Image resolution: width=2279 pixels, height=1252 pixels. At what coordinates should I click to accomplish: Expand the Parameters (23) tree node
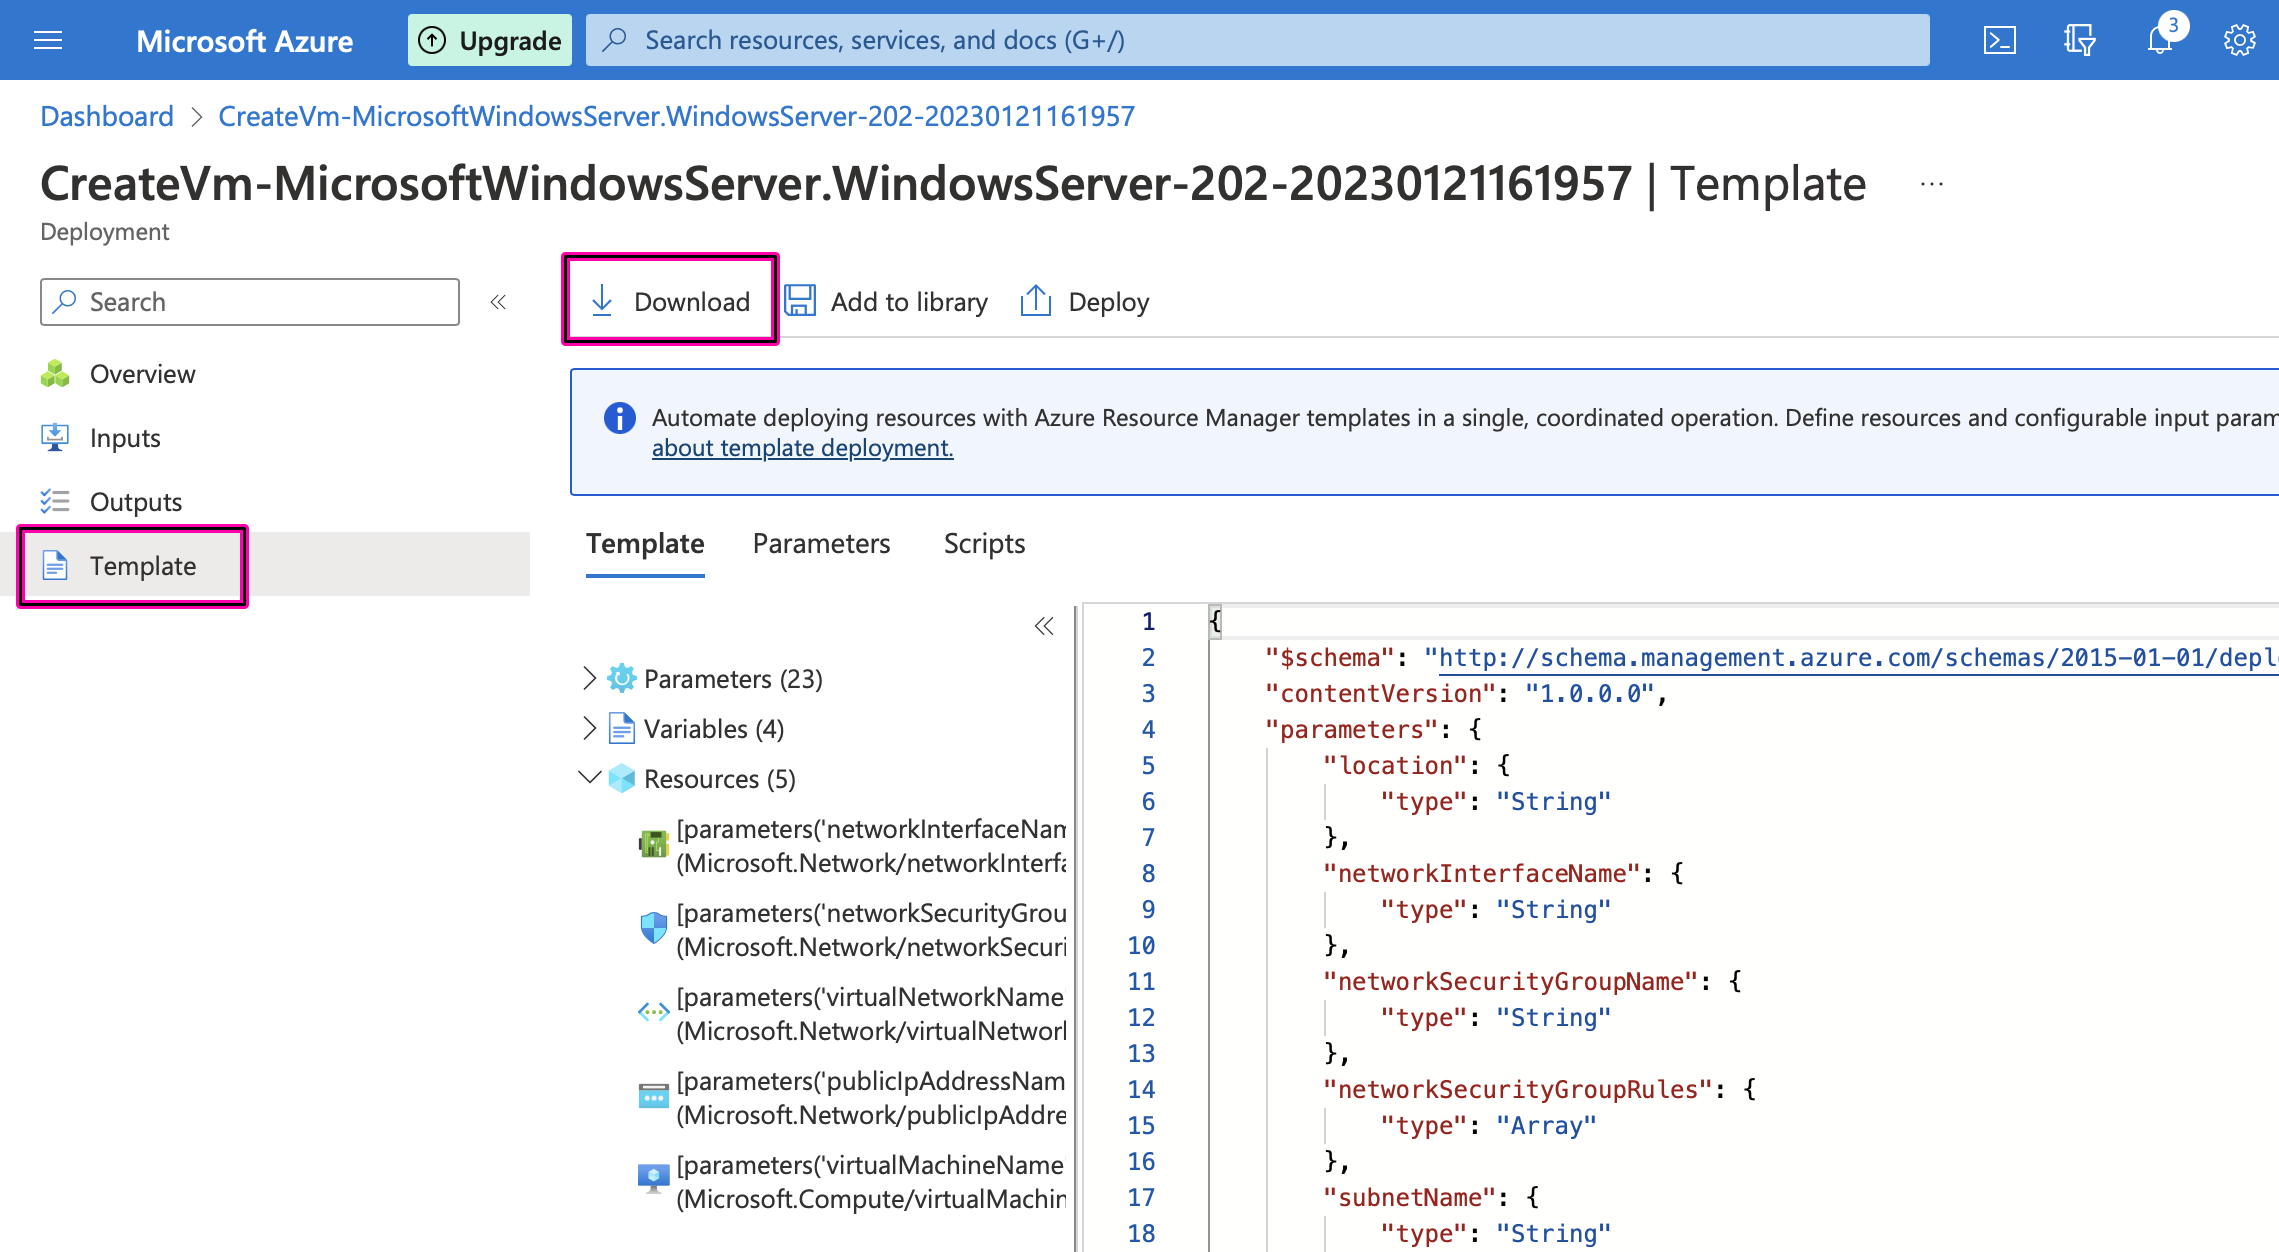point(589,678)
